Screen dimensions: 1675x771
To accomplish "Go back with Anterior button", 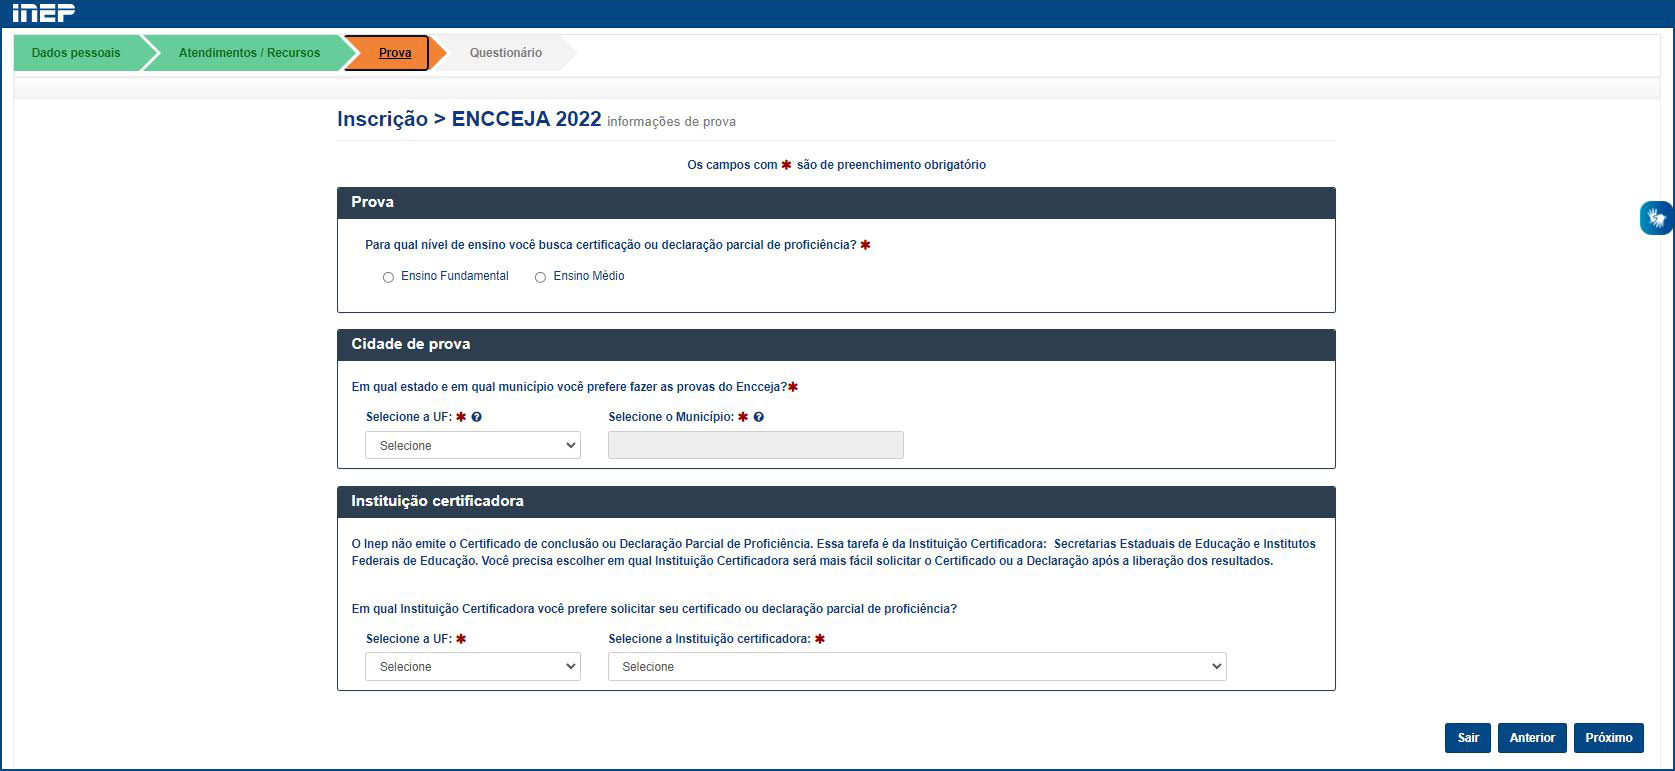I will [1532, 738].
